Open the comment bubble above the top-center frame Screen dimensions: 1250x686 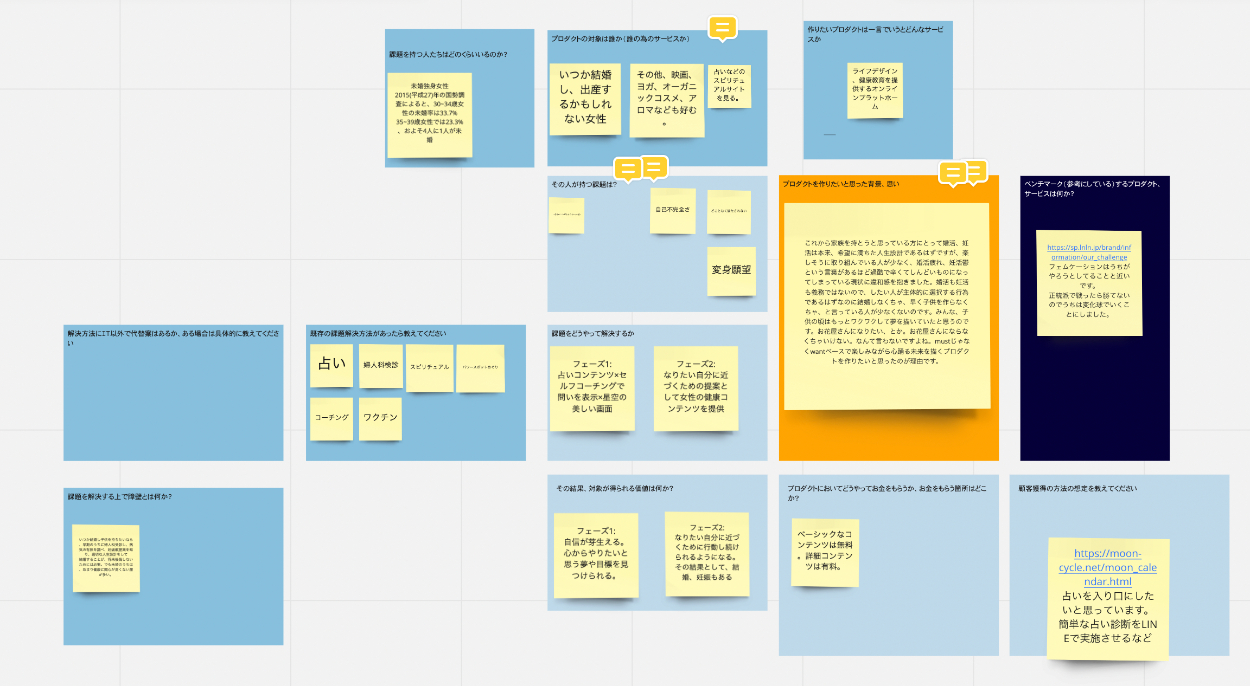(722, 27)
